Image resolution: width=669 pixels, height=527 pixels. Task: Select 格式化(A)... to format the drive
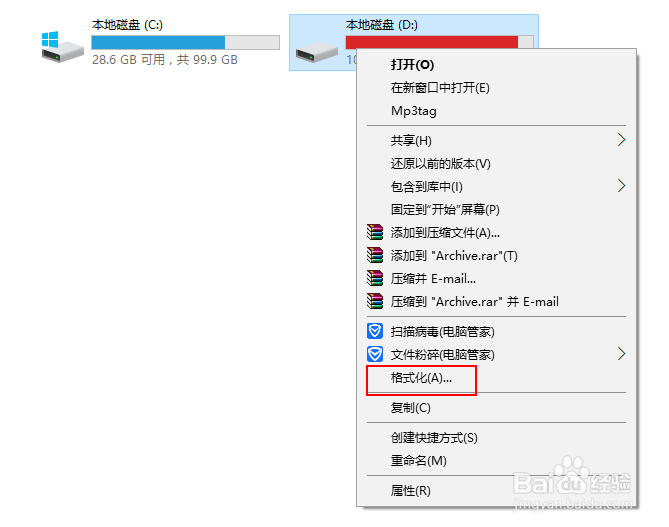click(x=421, y=378)
